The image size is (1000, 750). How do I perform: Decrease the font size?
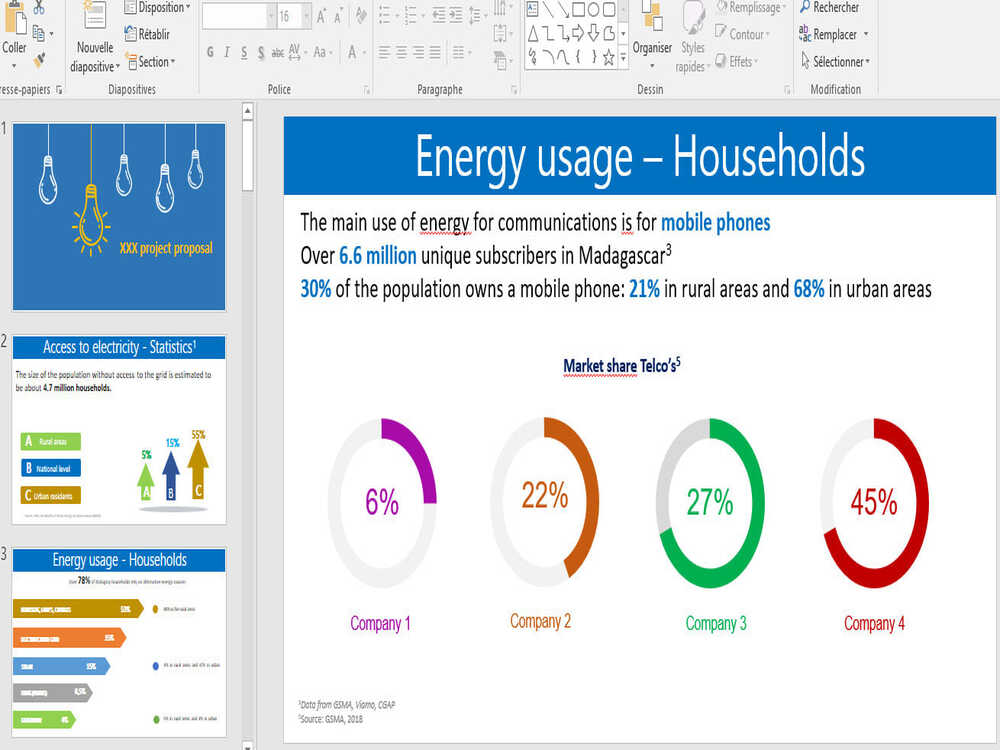click(x=338, y=16)
